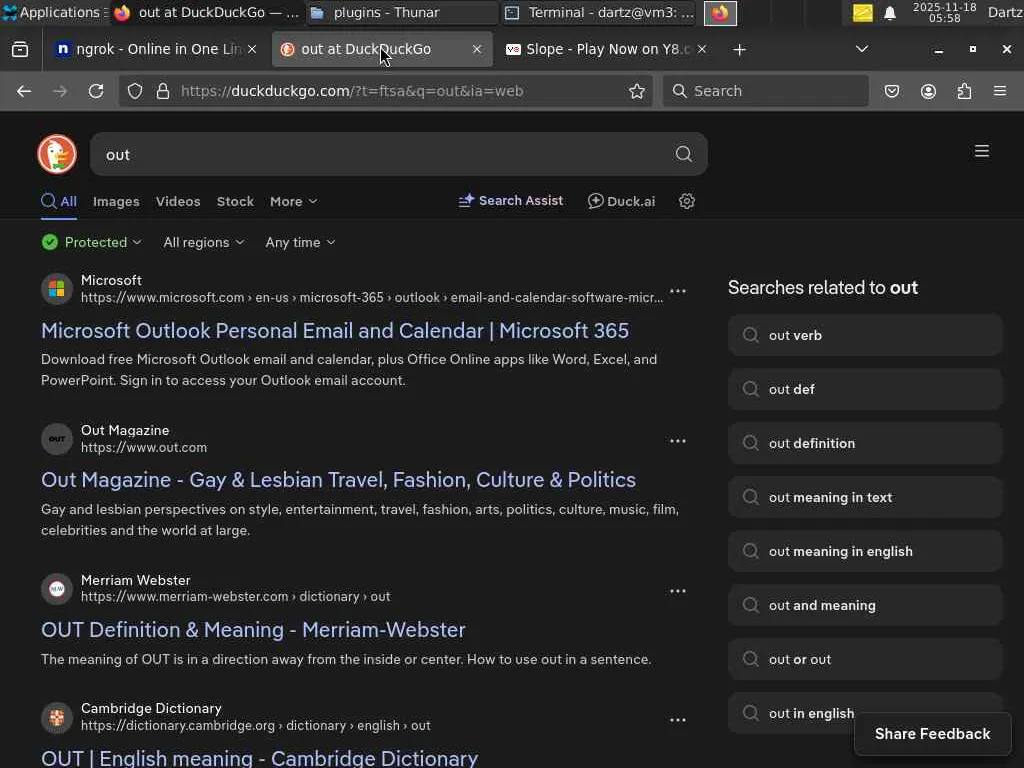
Task: Click the www.out.com URL under Out Magazine
Action: 144,448
